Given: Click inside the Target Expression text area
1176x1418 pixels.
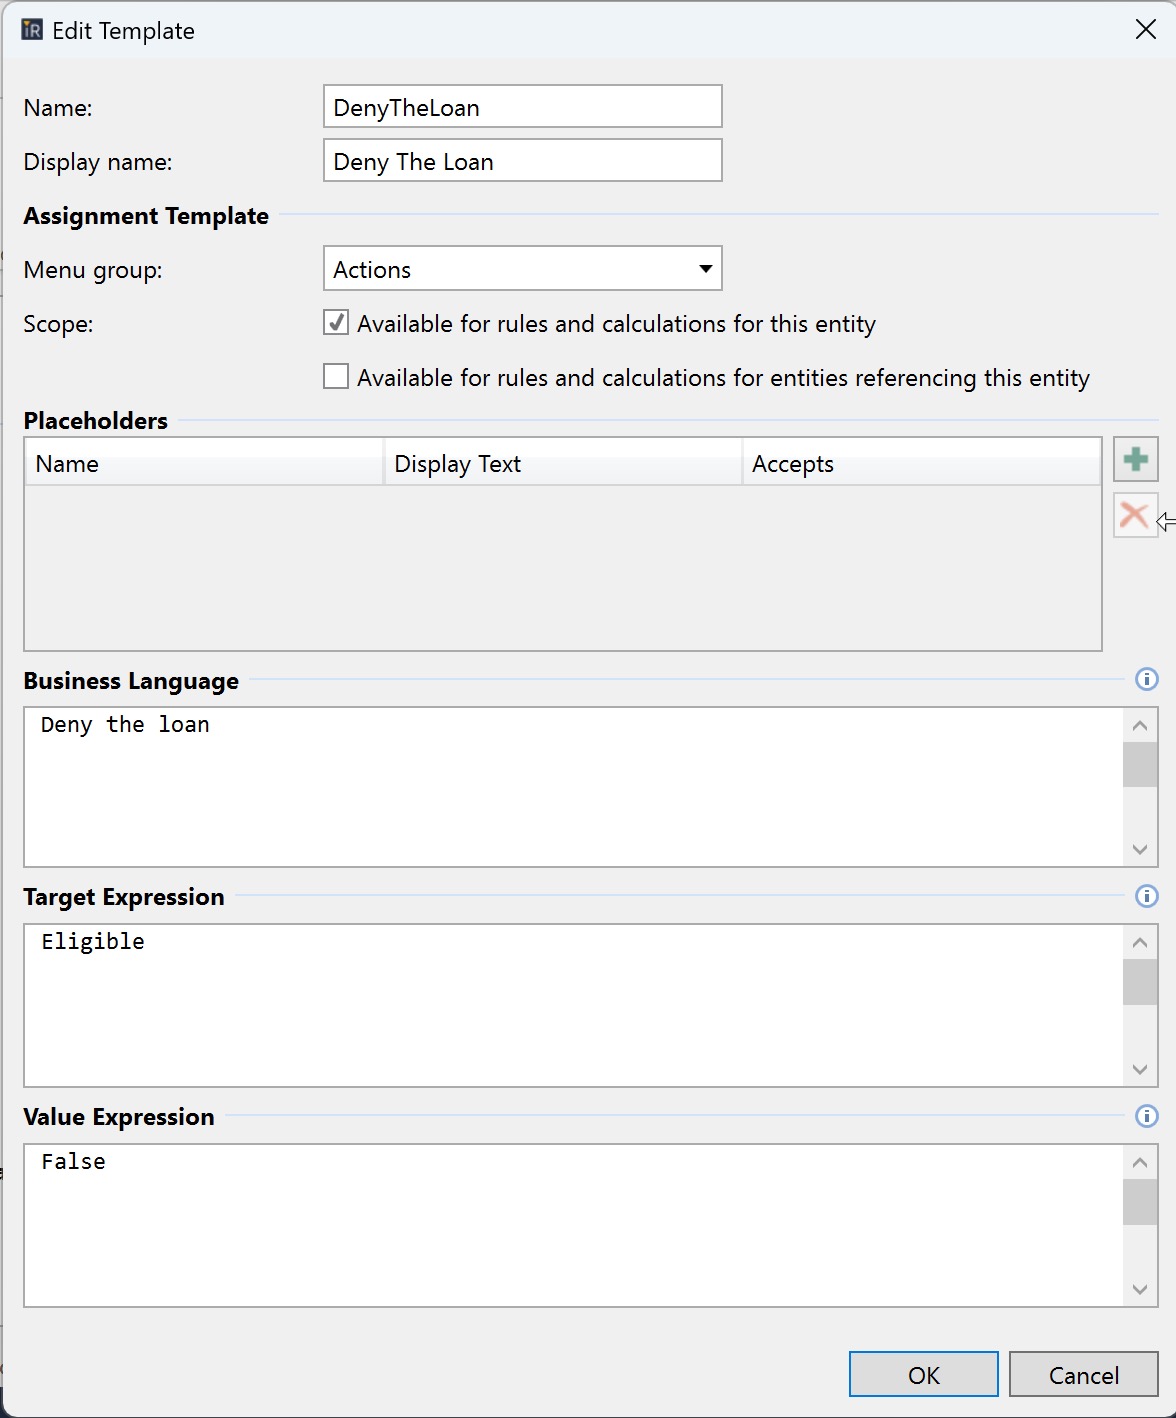Looking at the screenshot, I should point(574,1005).
